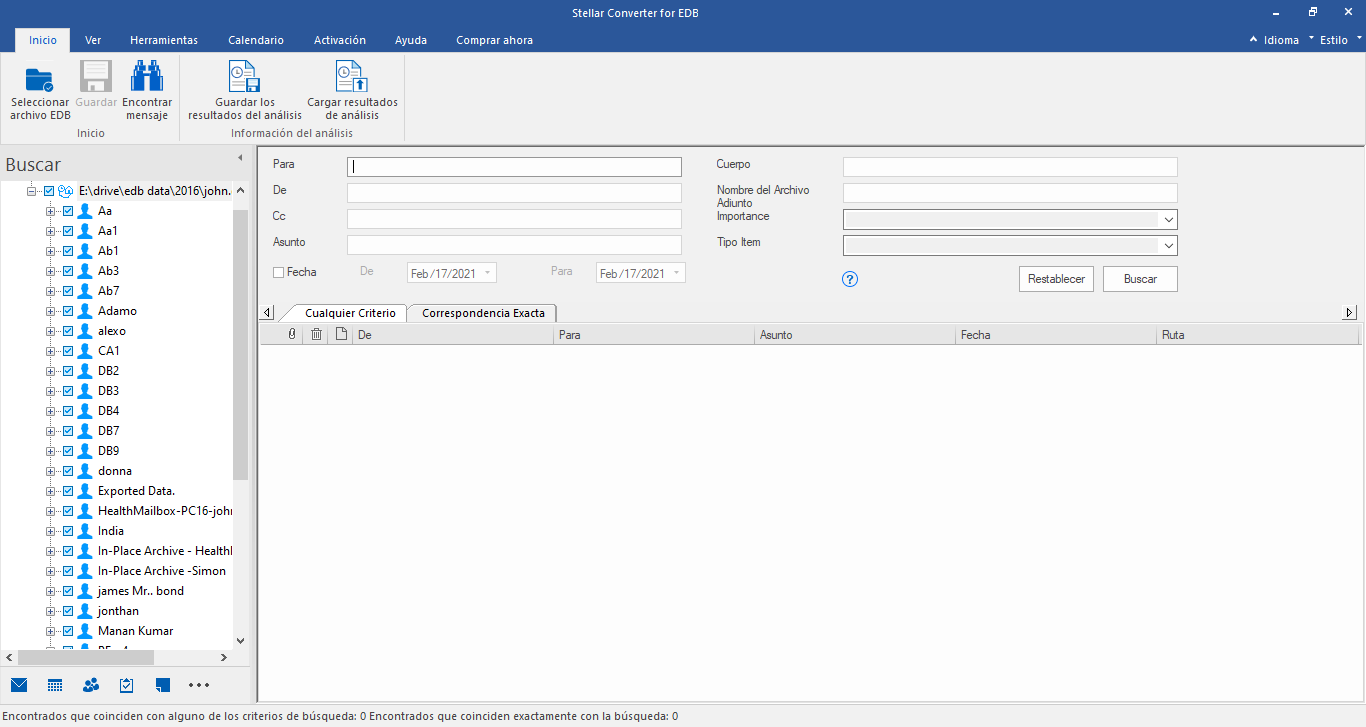Open the Para date picker dropdown
1366x727 pixels.
point(676,273)
